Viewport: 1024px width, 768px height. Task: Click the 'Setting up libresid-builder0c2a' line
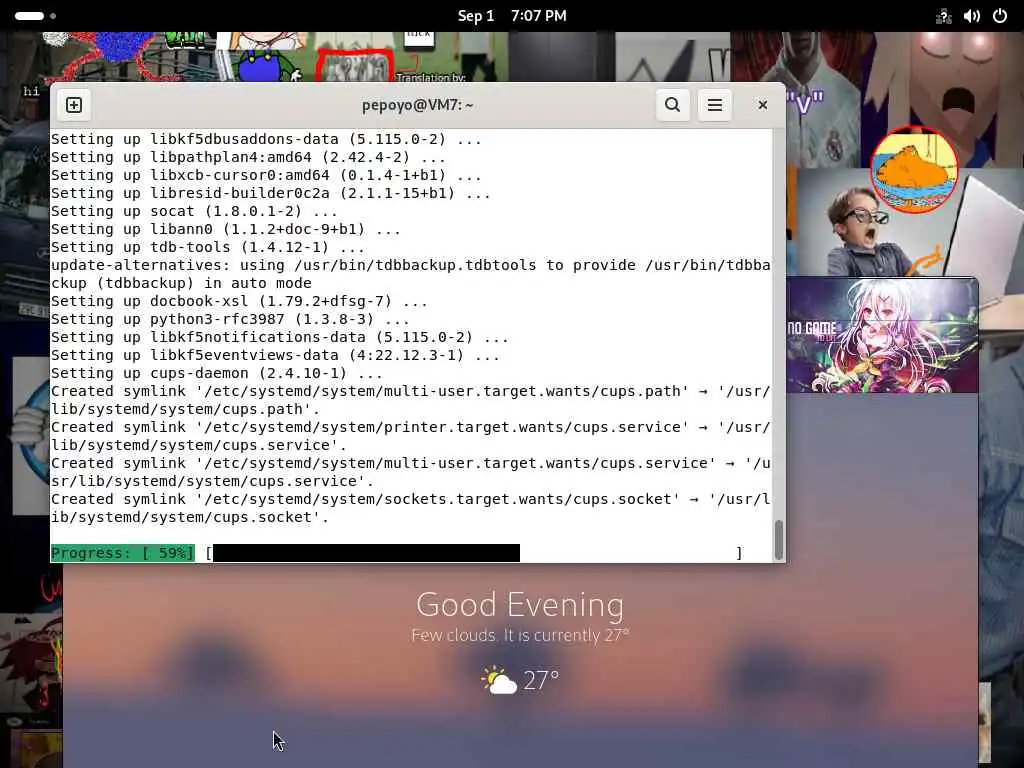tap(270, 193)
